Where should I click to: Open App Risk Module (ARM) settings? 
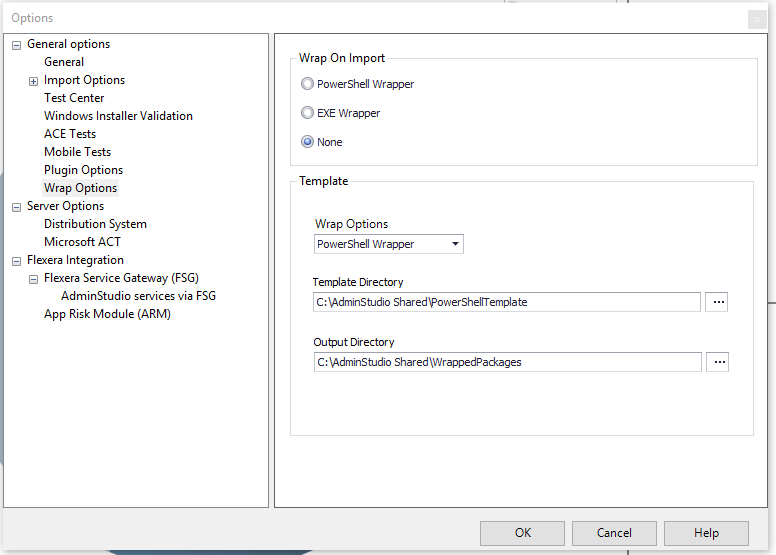point(107,314)
